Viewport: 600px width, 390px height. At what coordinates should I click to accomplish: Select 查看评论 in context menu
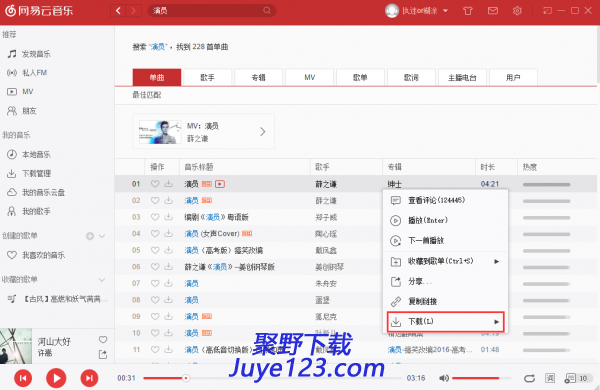[x=445, y=200]
